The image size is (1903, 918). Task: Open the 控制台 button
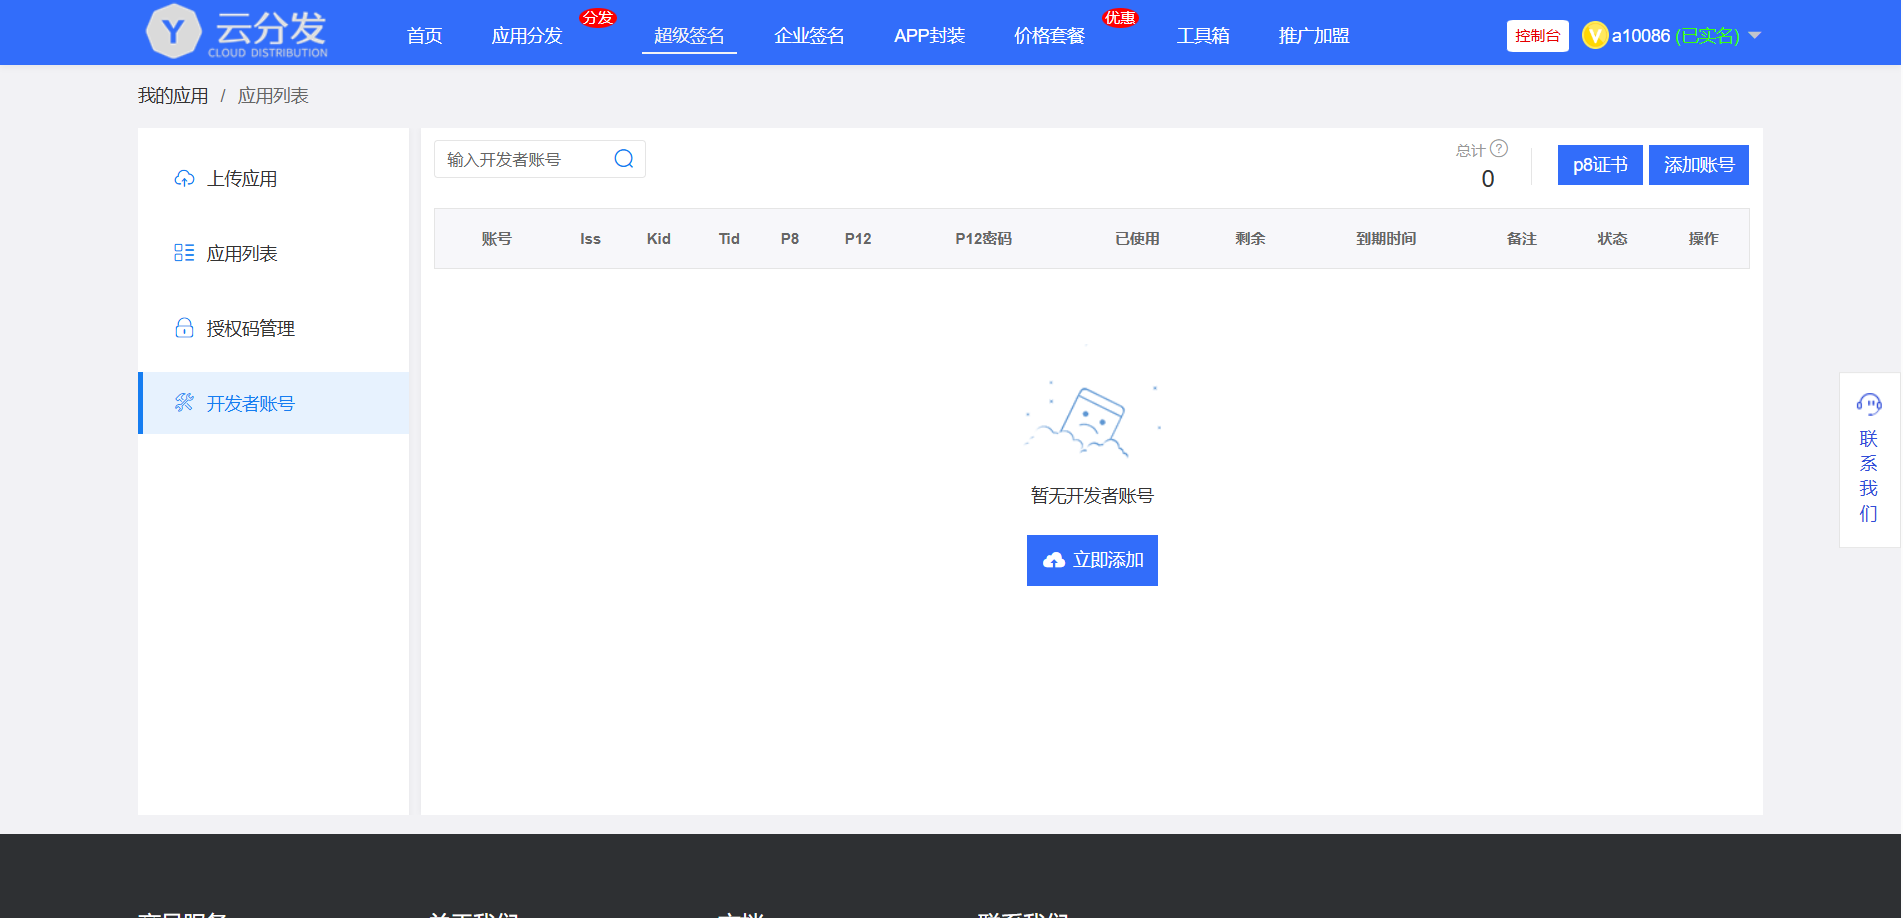(1537, 36)
